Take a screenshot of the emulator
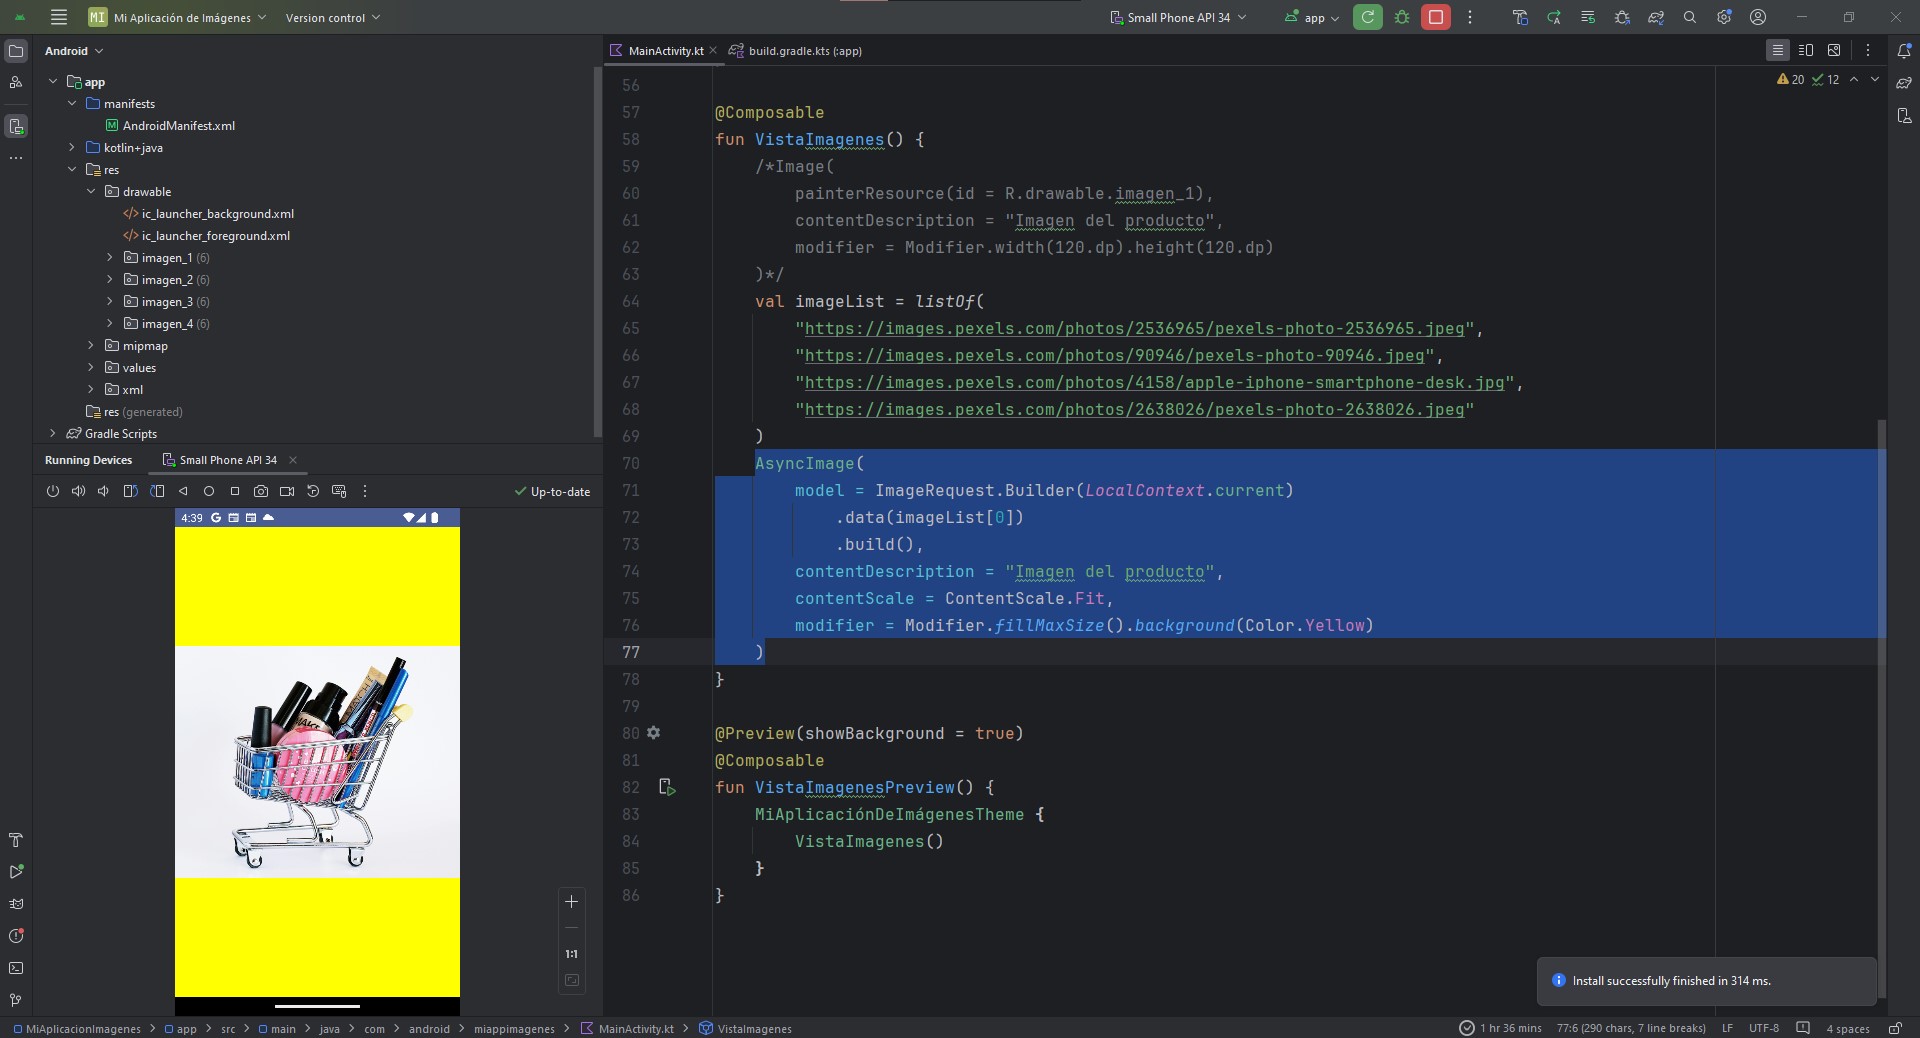 [x=261, y=491]
